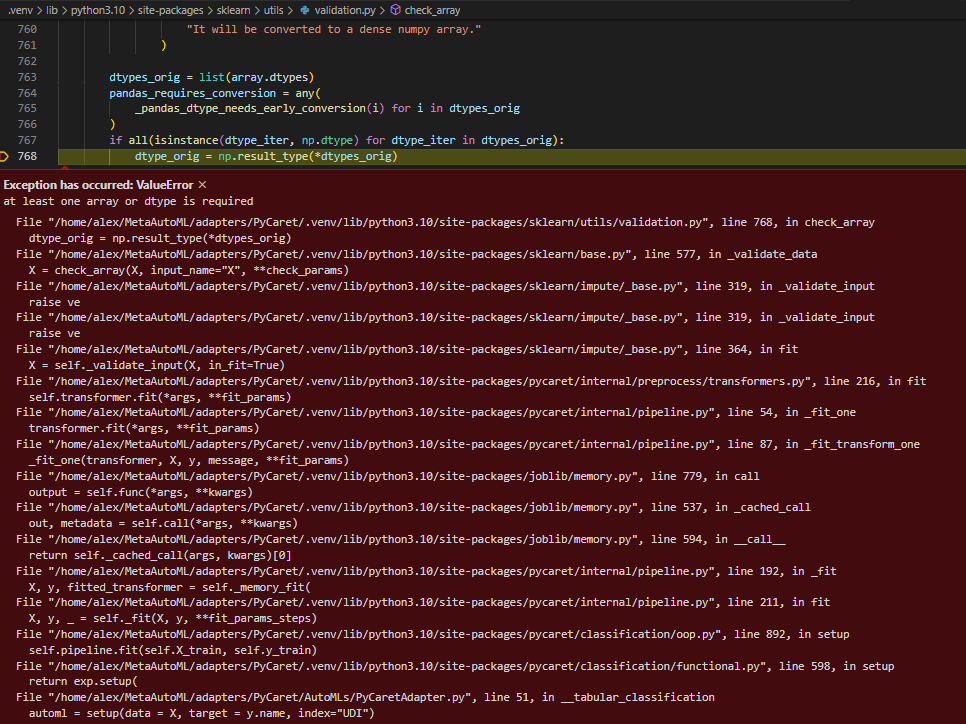This screenshot has height=724, width=966.
Task: Open the utils breadcrumb dropdown
Action: point(274,10)
